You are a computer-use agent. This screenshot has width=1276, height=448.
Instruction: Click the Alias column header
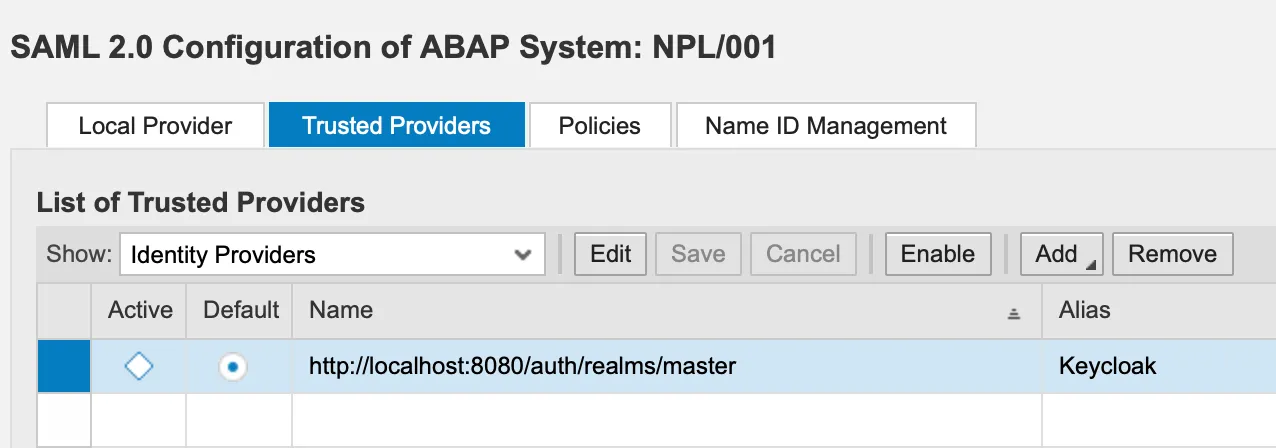pyautogui.click(x=1085, y=311)
